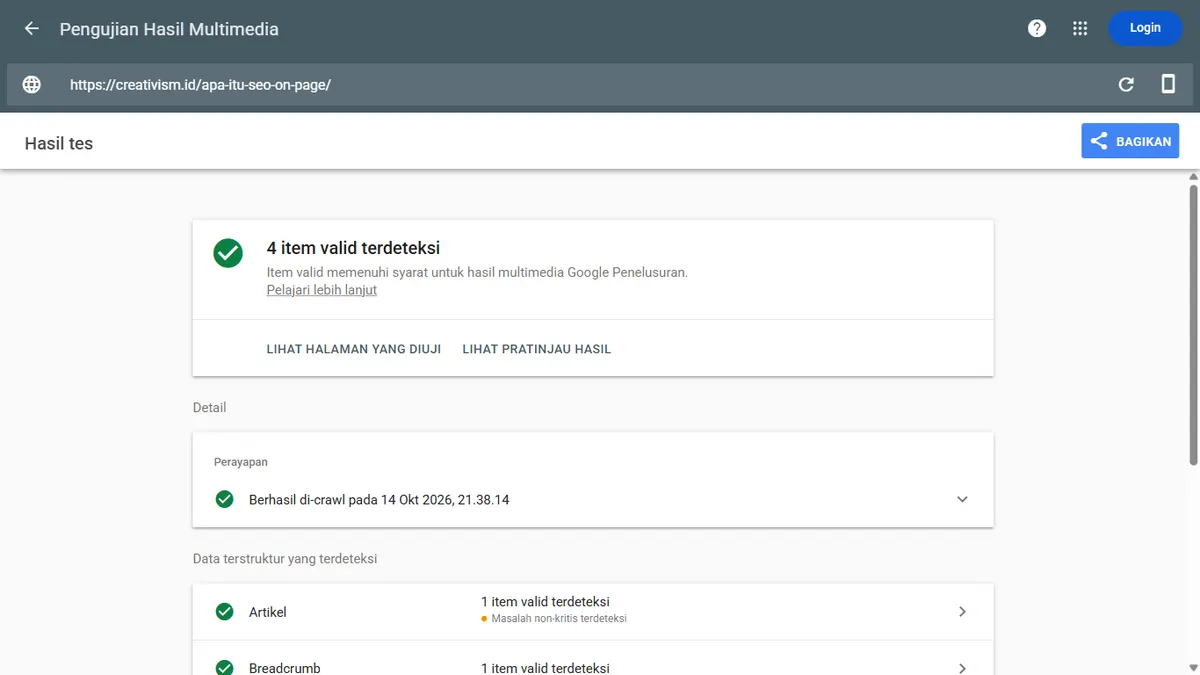Image resolution: width=1200 pixels, height=675 pixels.
Task: Share results with the BAGIKAN button
Action: point(1130,141)
